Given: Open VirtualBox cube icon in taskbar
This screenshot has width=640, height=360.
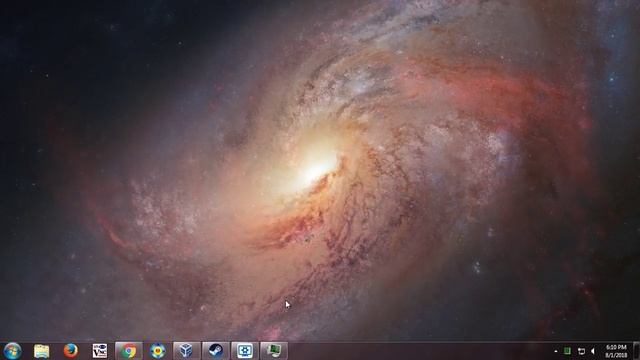Looking at the screenshot, I should 187,351.
